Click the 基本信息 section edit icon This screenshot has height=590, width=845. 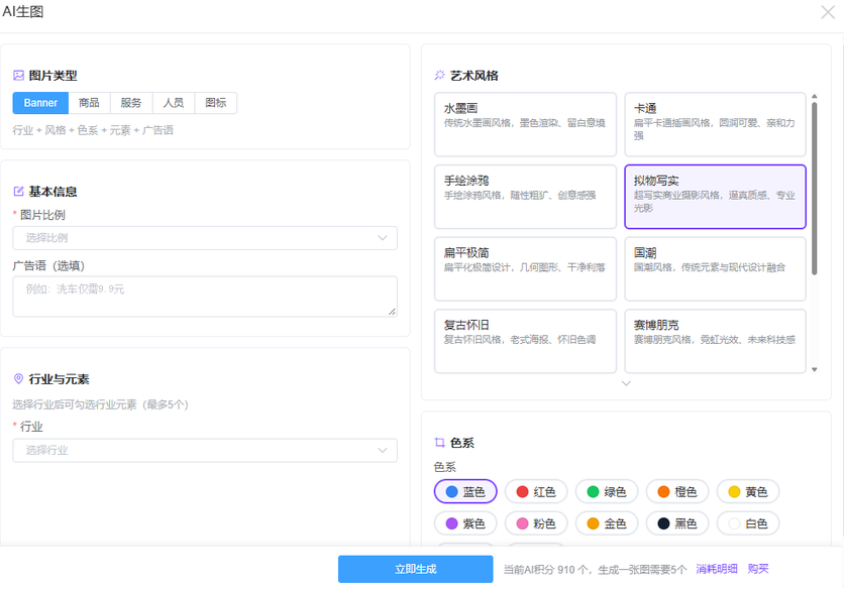tap(18, 191)
